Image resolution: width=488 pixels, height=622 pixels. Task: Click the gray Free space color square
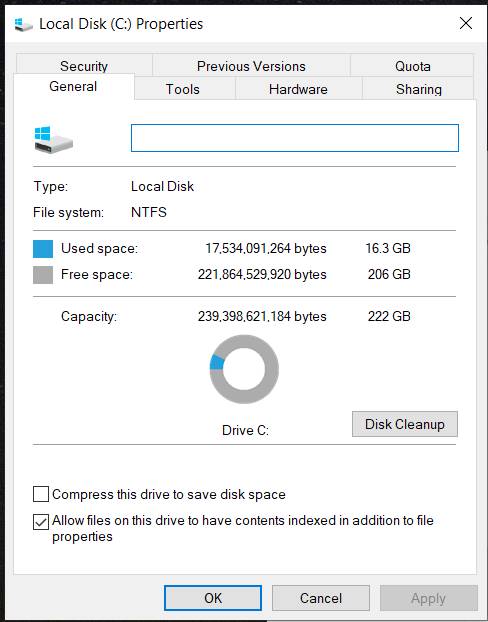43,275
